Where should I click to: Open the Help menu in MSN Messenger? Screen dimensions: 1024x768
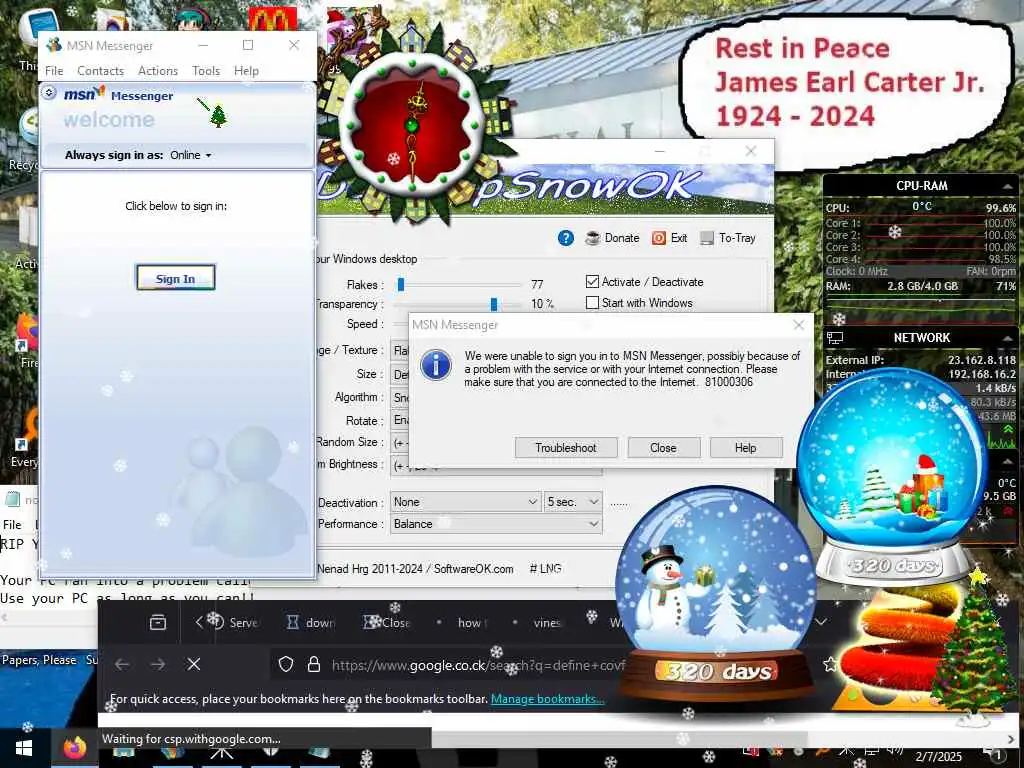(246, 71)
